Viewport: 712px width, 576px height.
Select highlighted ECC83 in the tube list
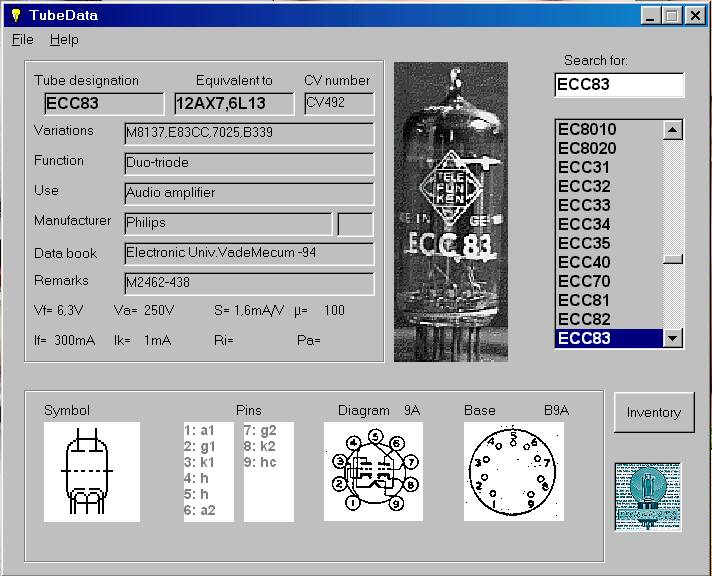(x=608, y=338)
